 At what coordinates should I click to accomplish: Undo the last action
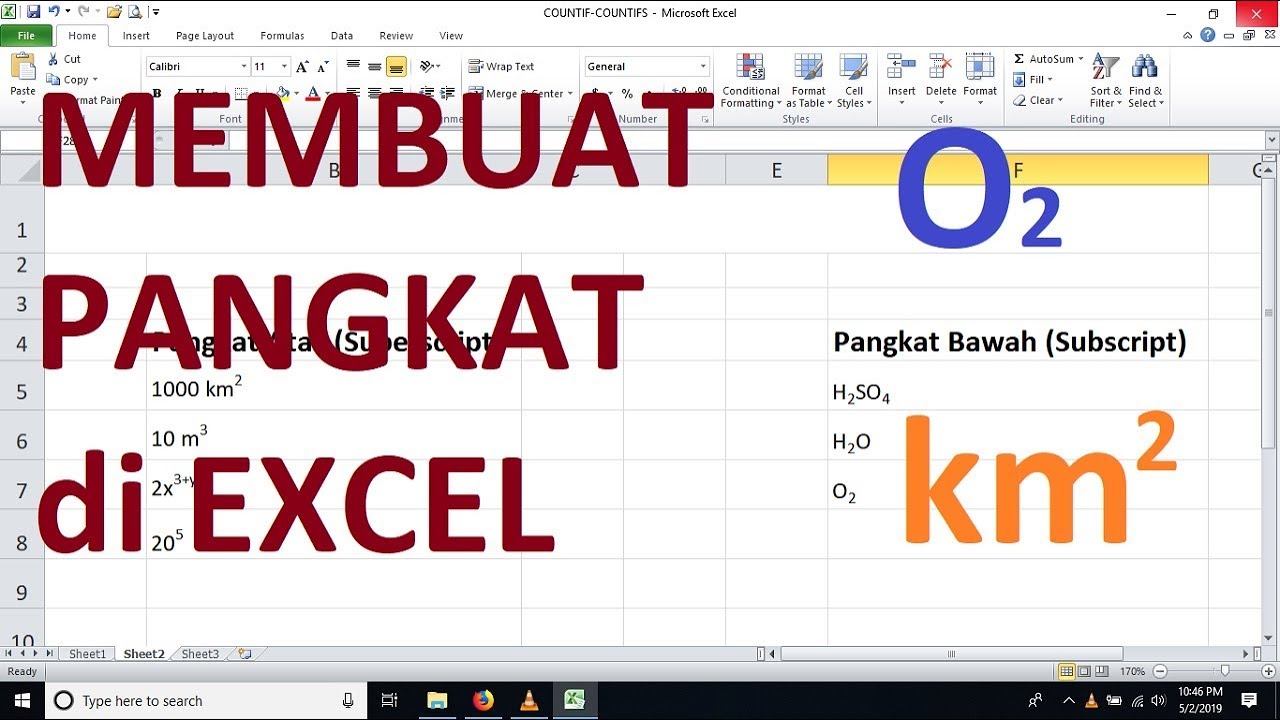[x=55, y=12]
